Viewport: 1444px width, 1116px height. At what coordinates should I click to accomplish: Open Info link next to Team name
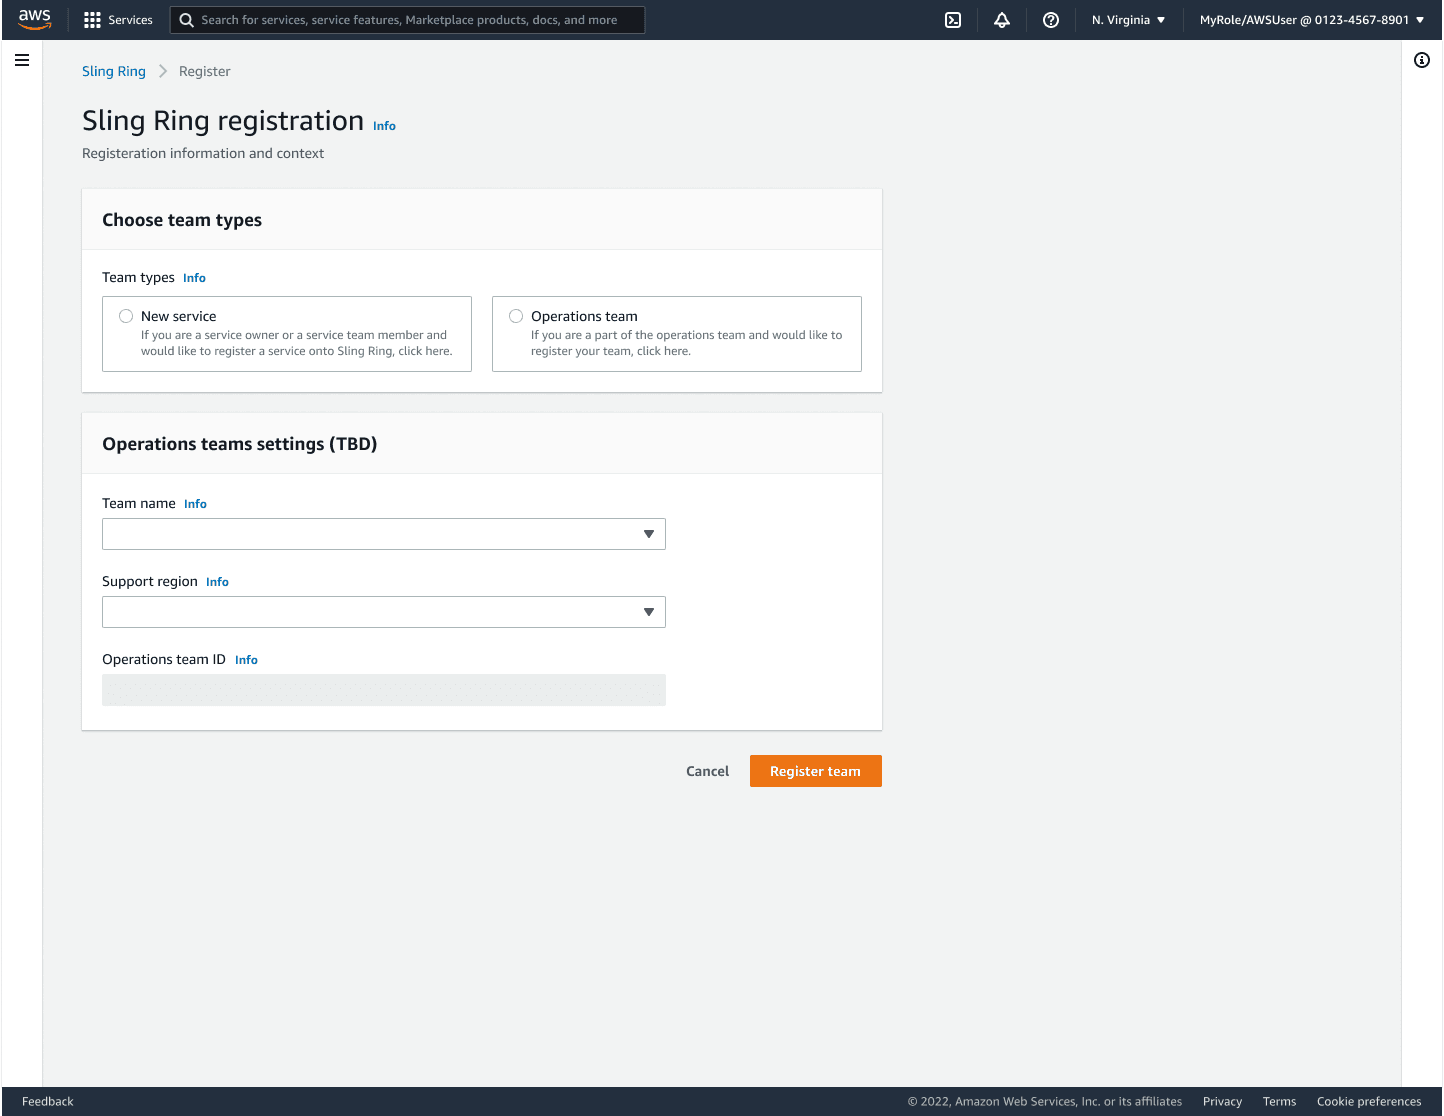click(195, 504)
